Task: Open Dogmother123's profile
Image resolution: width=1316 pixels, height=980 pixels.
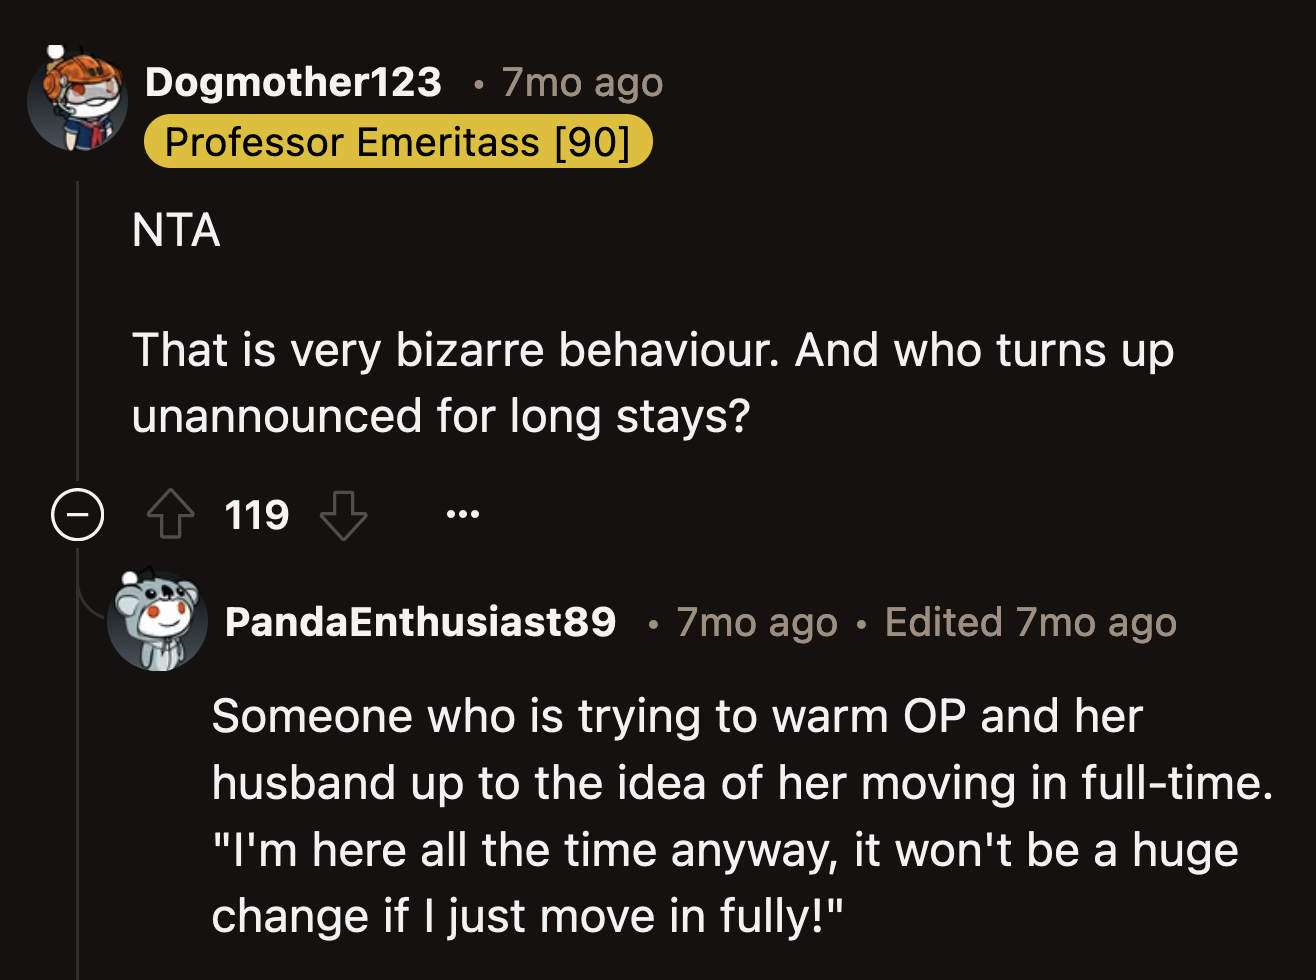Action: coord(293,83)
